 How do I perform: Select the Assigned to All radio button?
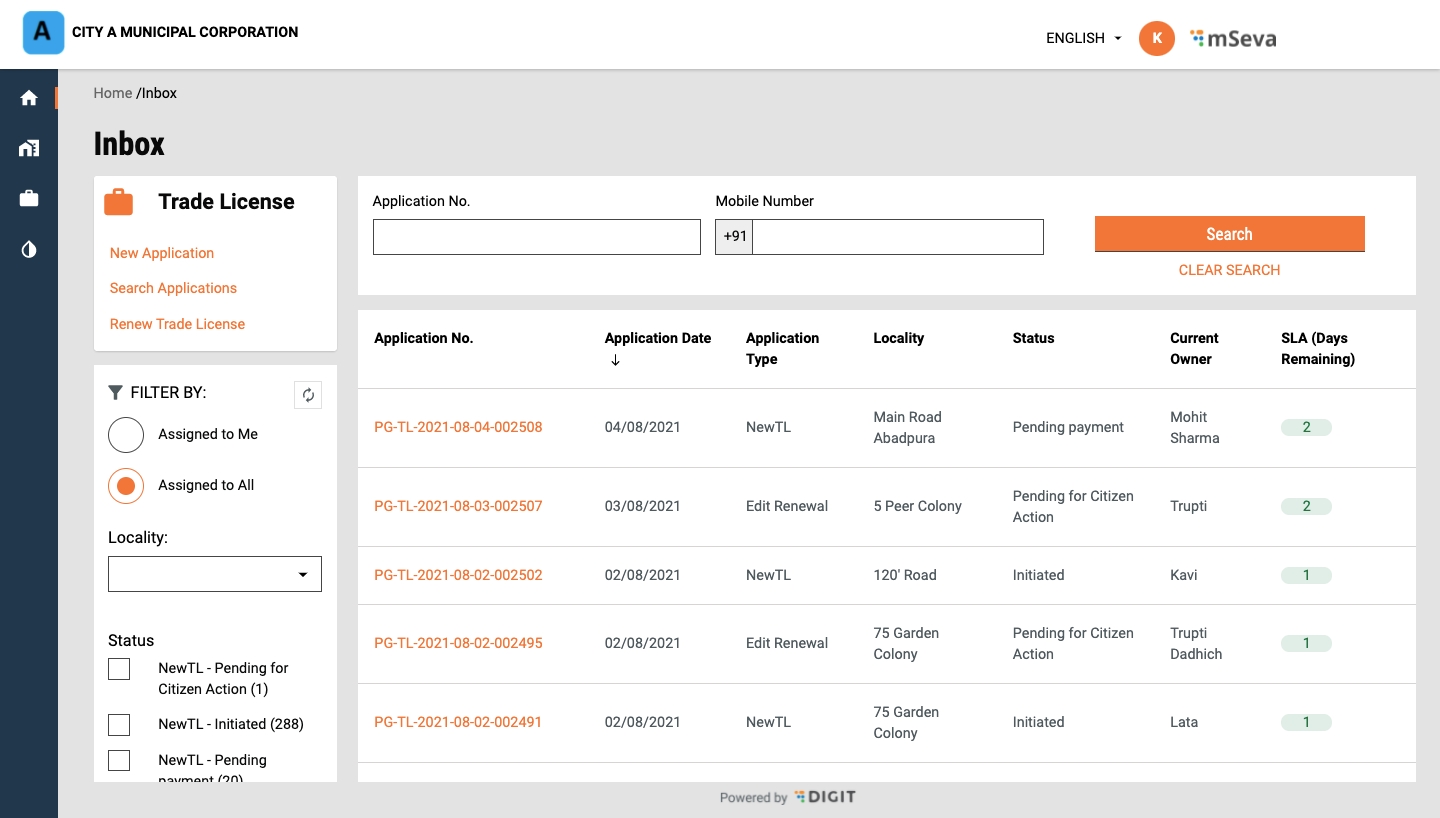pos(126,486)
